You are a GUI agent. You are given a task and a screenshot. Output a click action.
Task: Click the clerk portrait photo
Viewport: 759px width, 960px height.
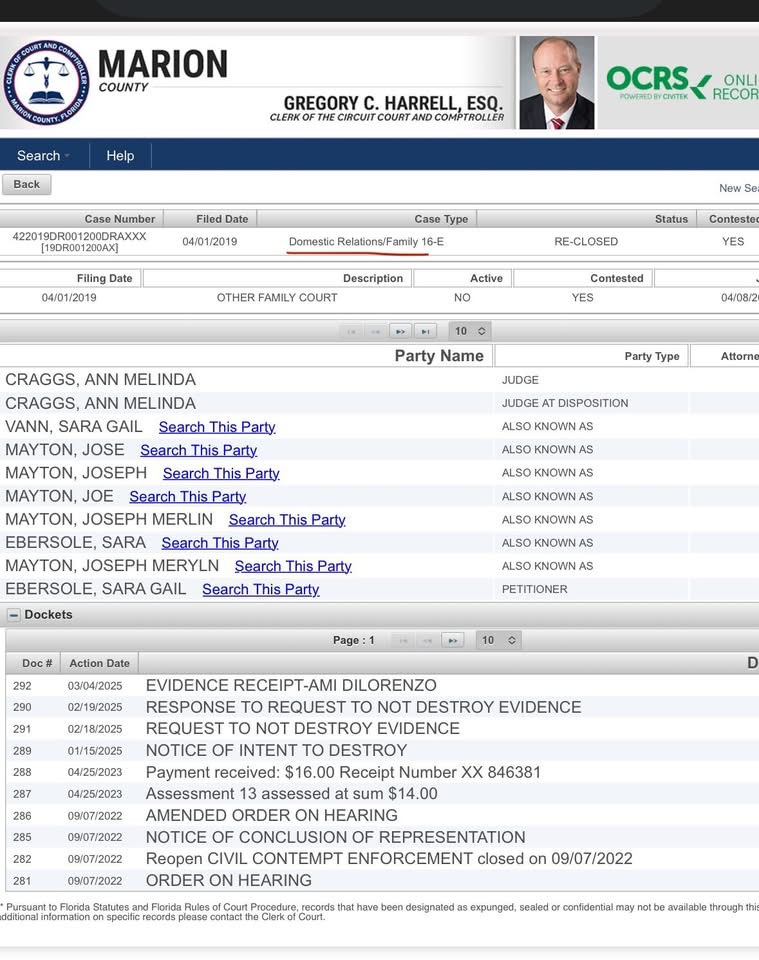556,83
